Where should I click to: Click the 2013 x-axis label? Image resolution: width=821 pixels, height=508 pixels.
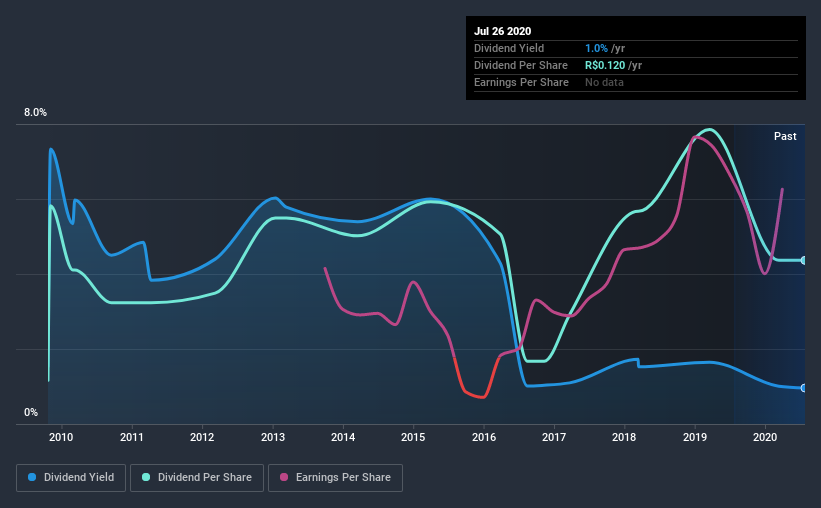(x=273, y=437)
